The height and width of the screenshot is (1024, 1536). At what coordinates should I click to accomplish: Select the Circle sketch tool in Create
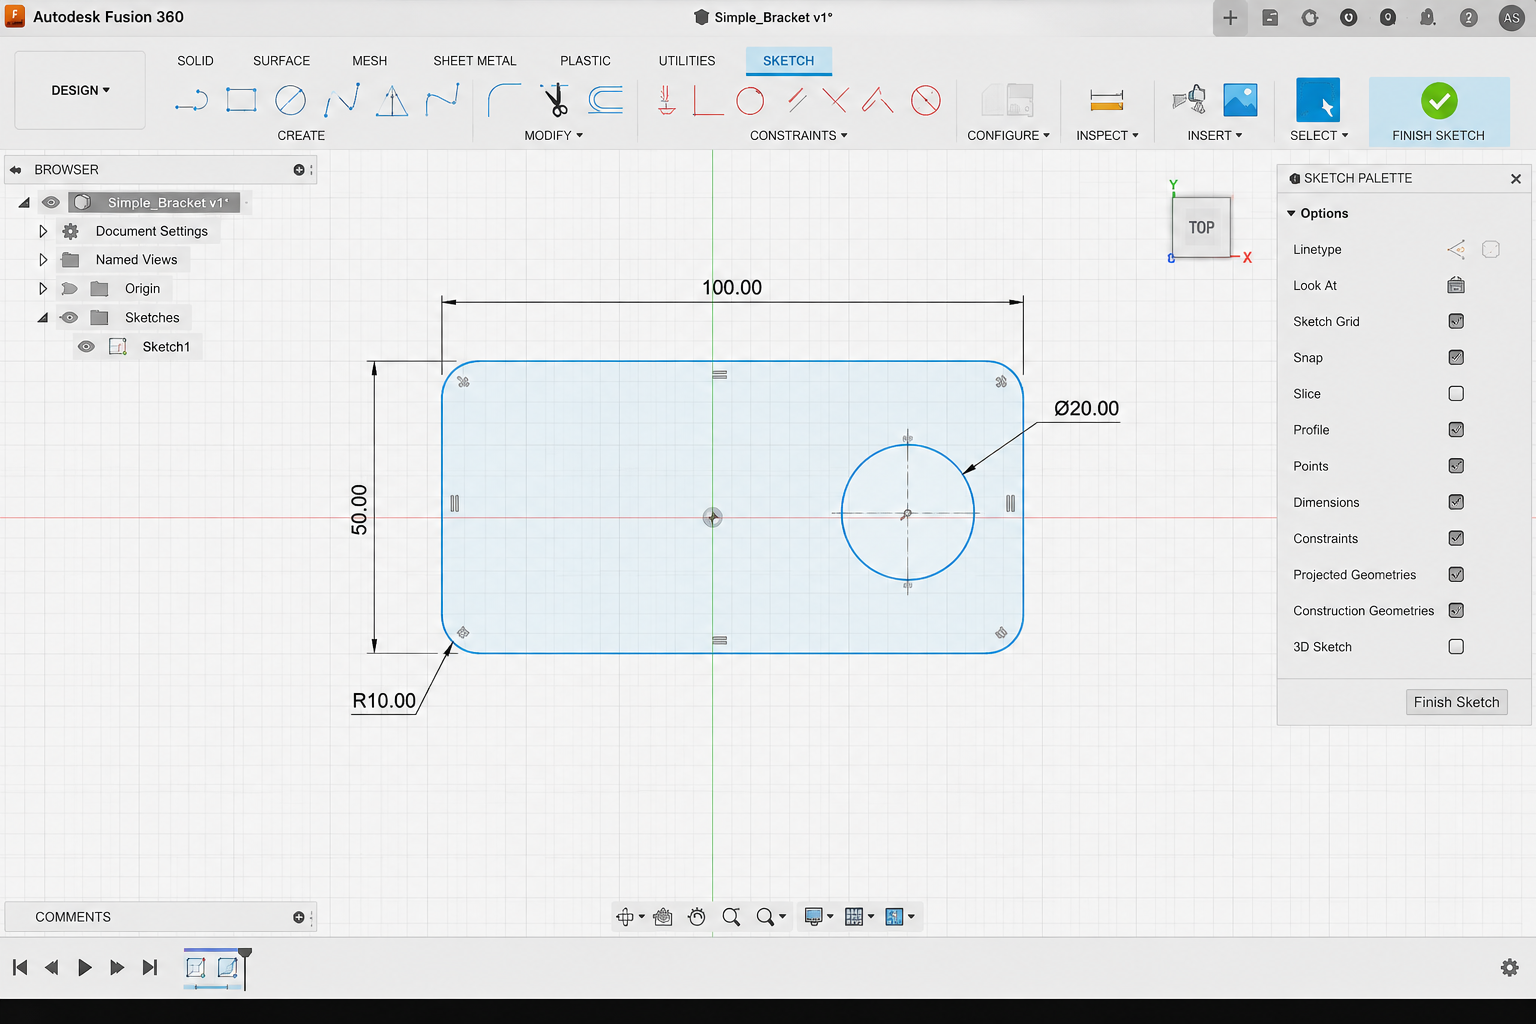point(290,100)
